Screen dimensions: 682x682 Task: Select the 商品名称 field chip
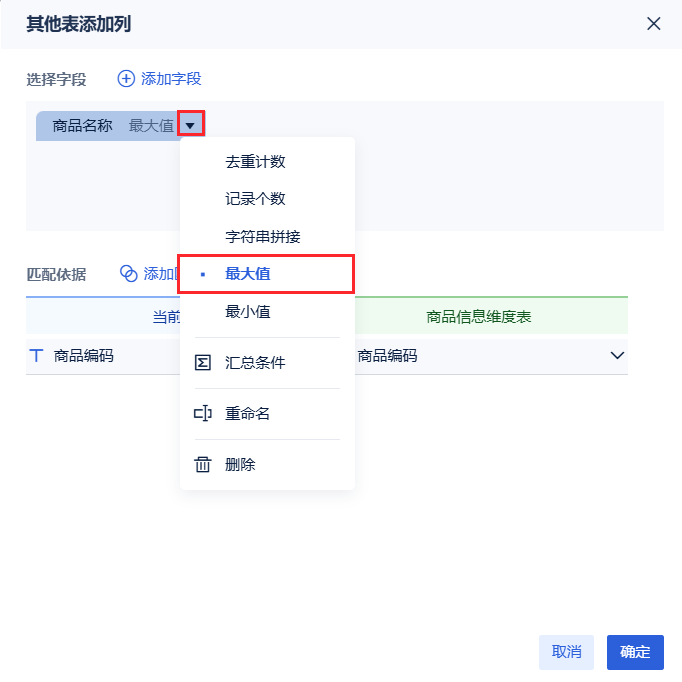tap(83, 126)
